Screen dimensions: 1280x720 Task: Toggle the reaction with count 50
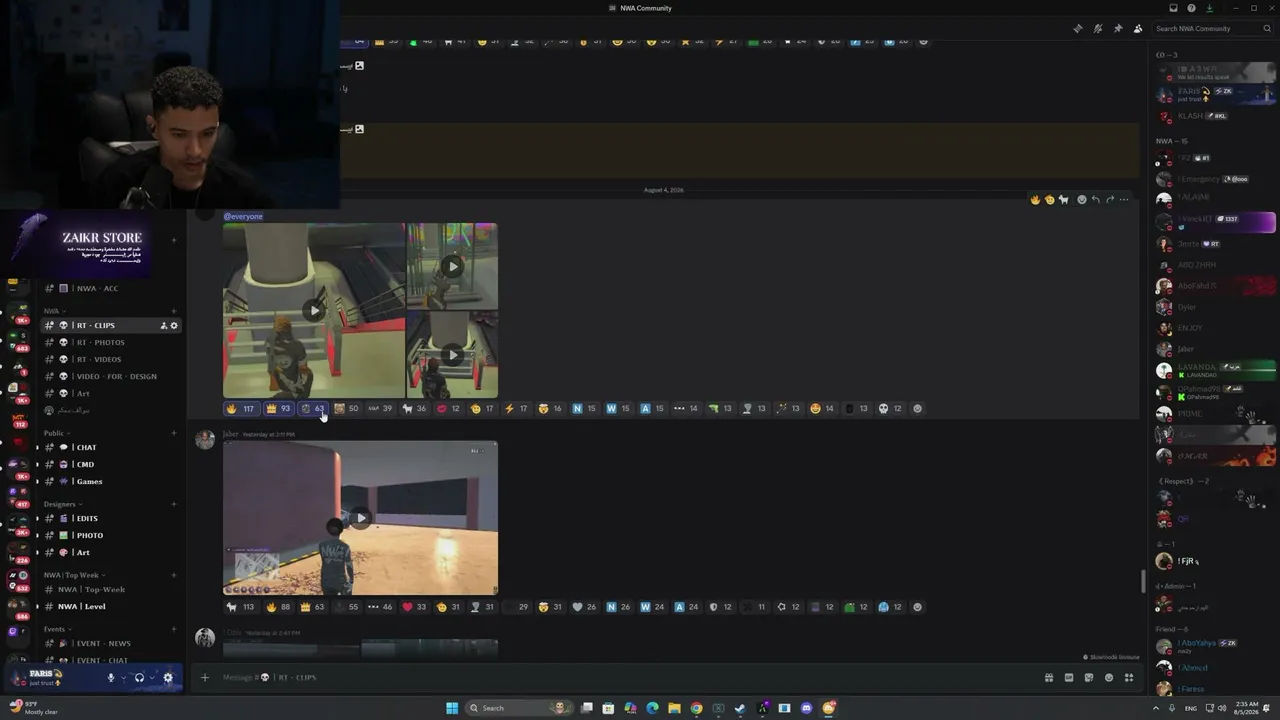tap(346, 408)
